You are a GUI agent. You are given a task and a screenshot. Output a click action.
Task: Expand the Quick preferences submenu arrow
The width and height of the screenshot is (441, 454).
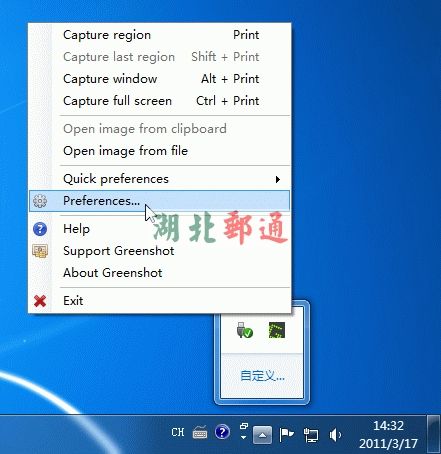click(278, 179)
